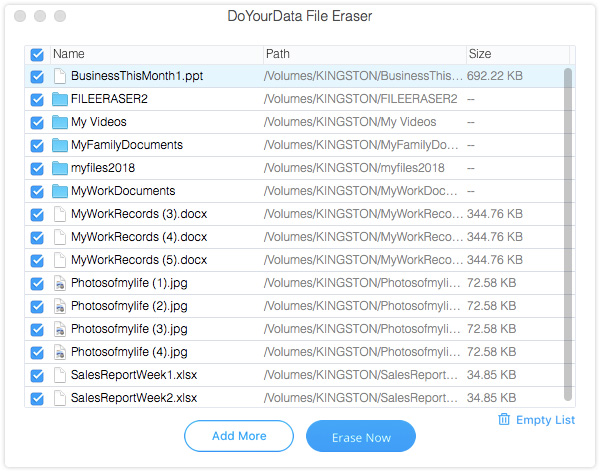
Task: Select the BusinessThisMonth1.ppt file name
Action: [137, 76]
